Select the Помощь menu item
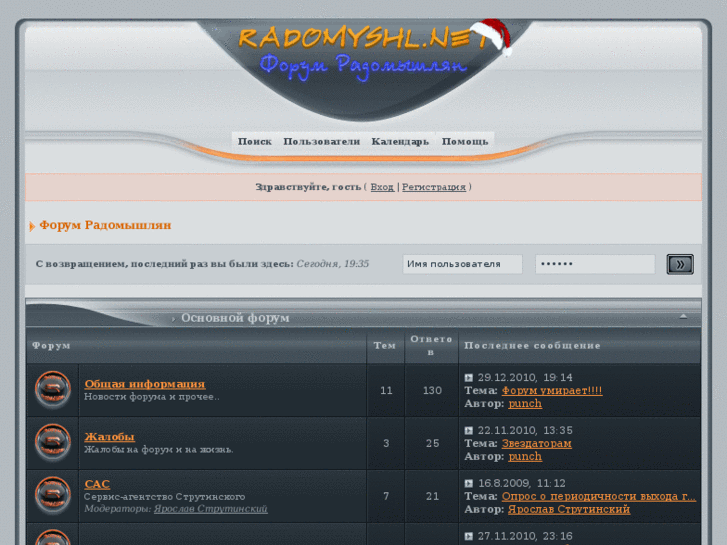Screen dimensions: 727x545 pos(465,141)
